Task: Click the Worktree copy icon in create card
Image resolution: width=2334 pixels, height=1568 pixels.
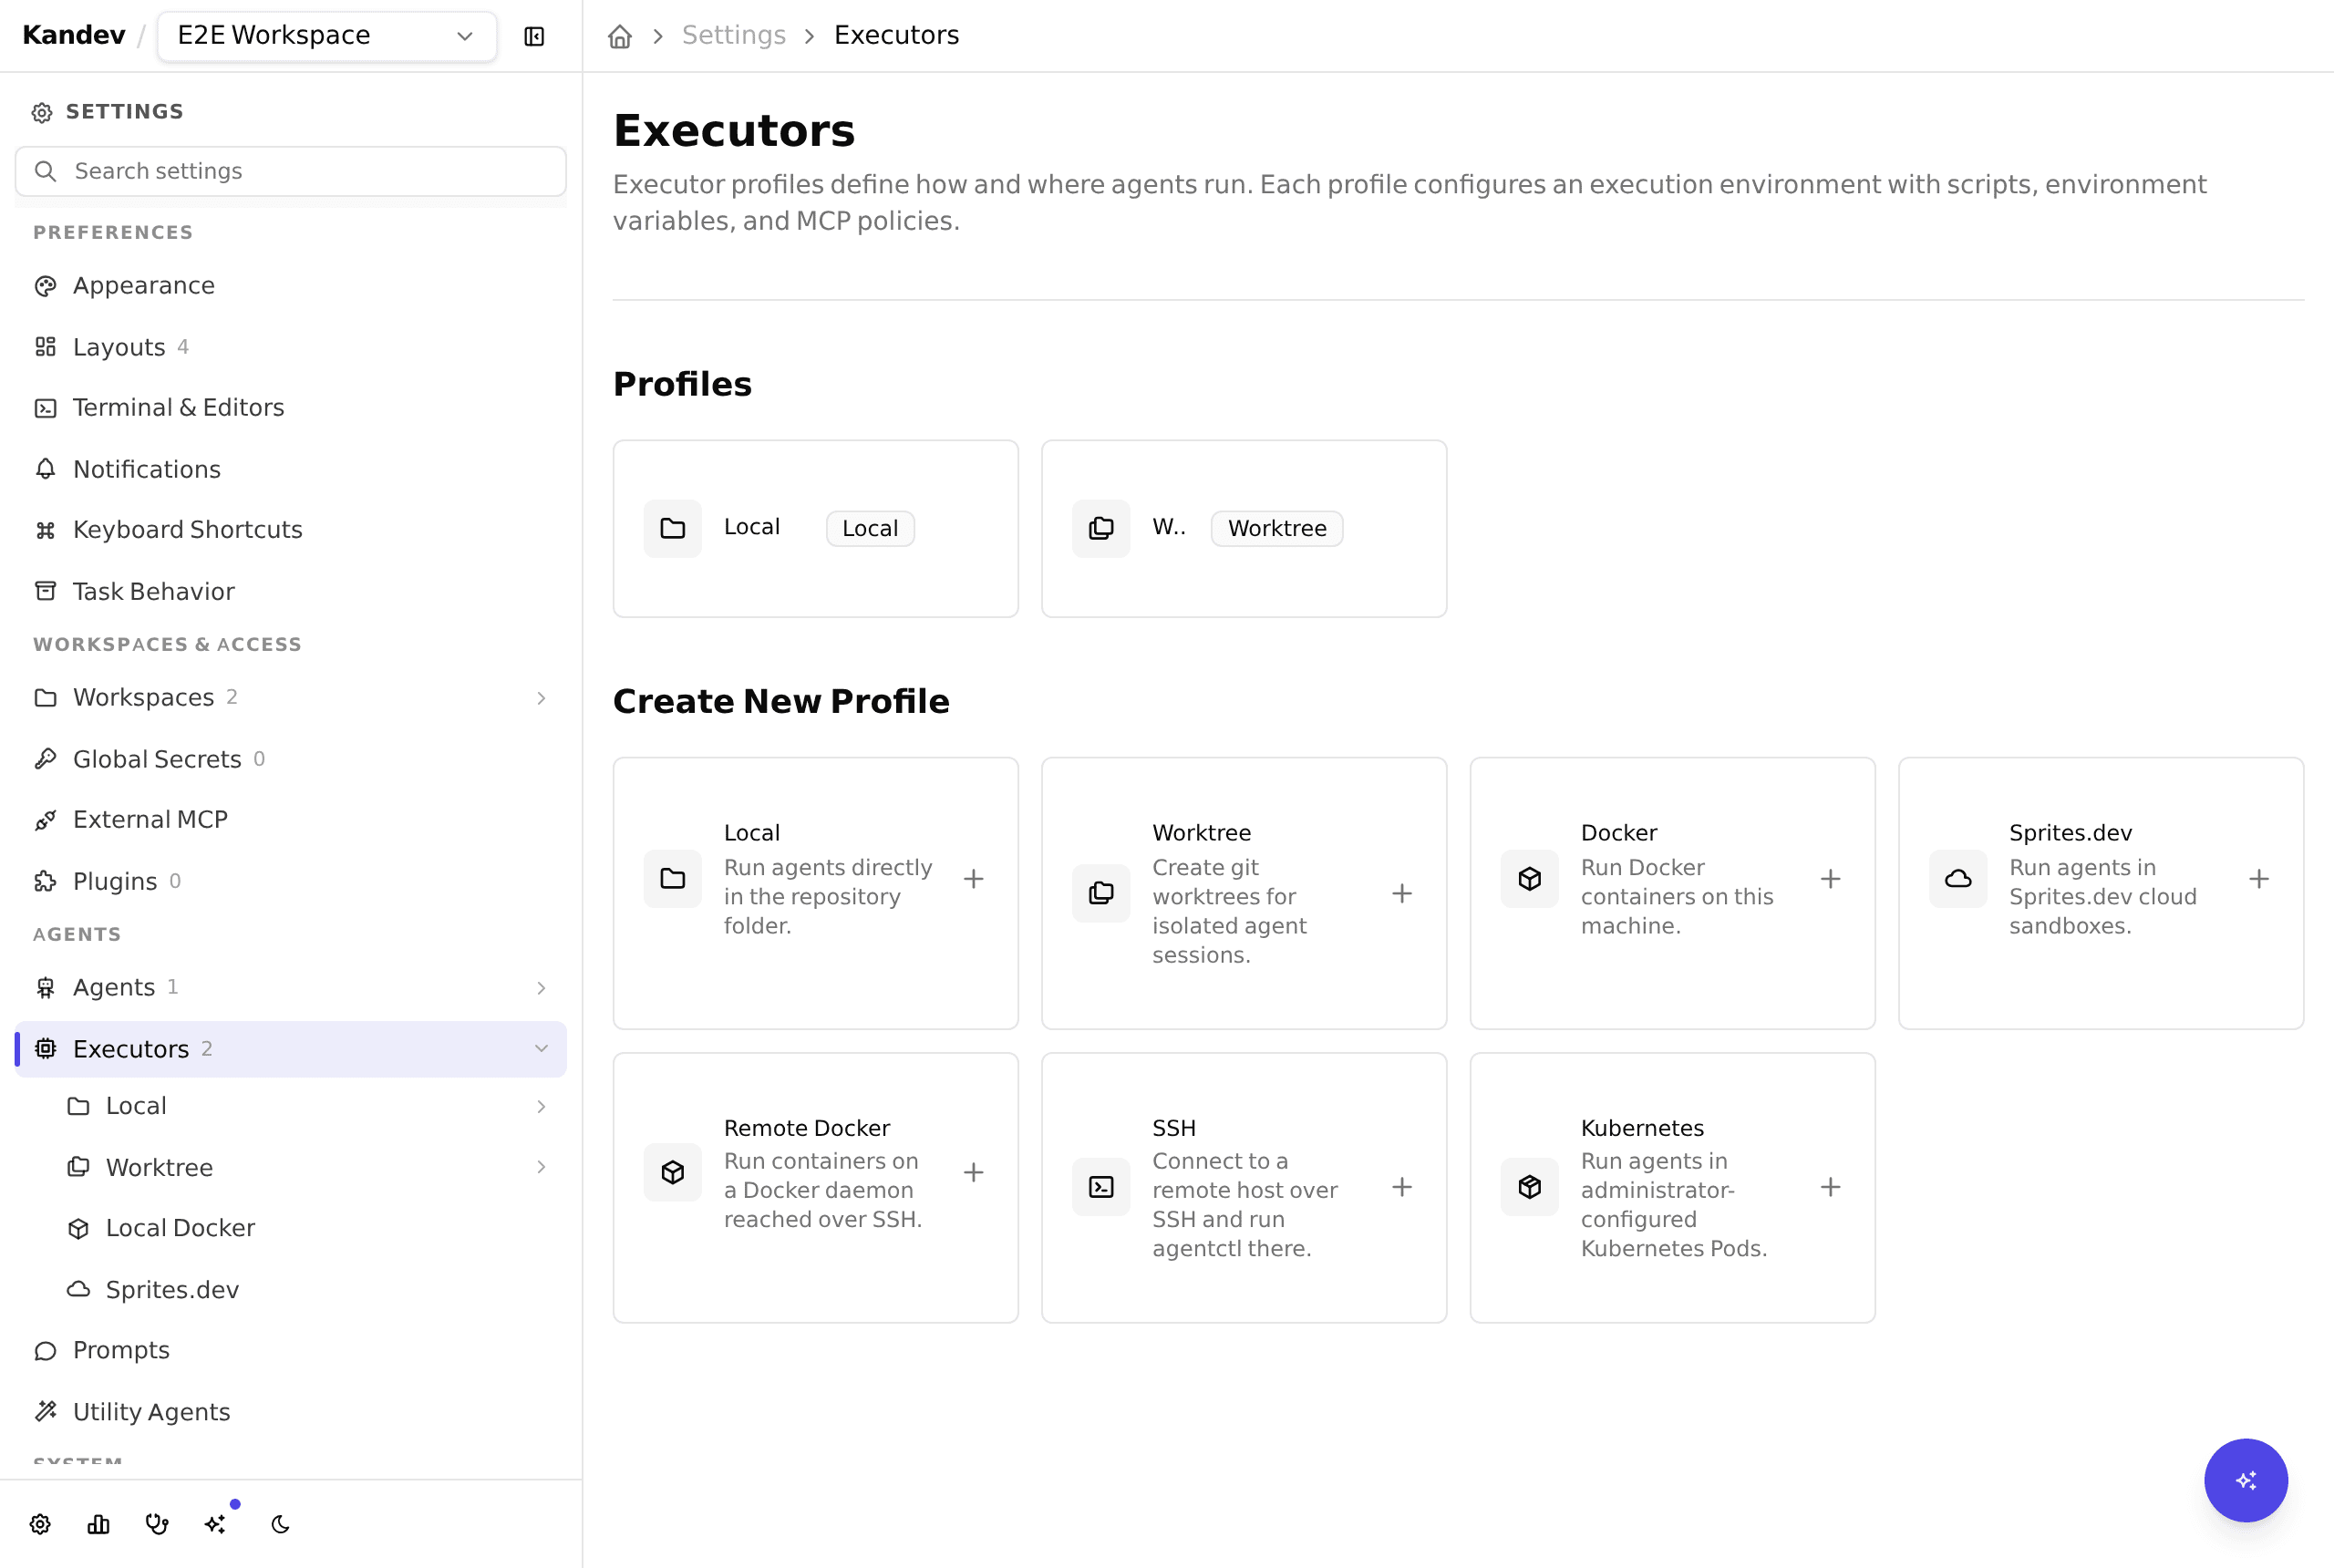Action: tap(1101, 893)
